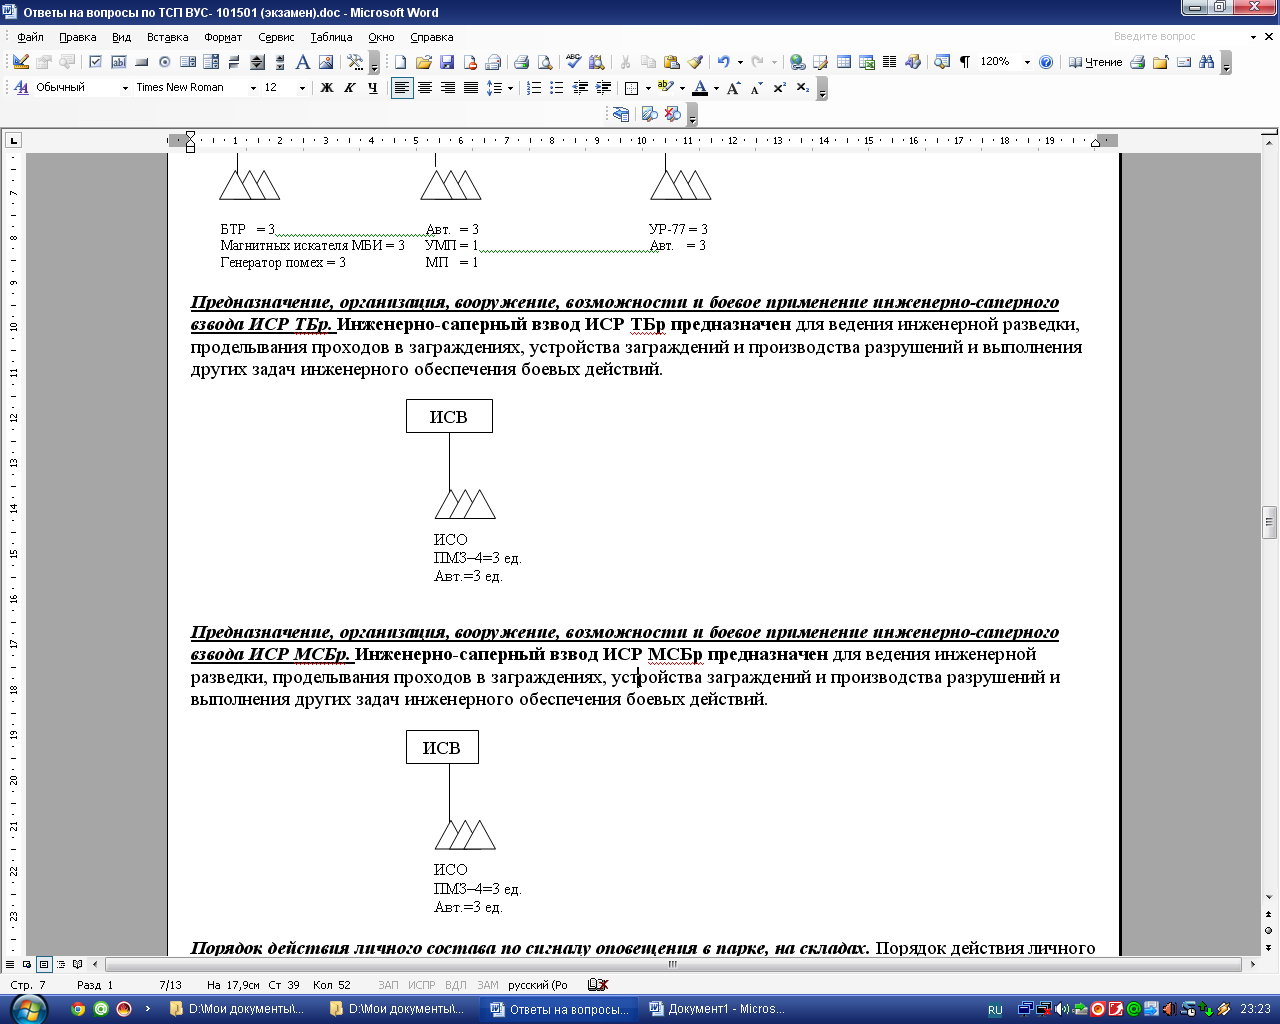The width and height of the screenshot is (1280, 1024).
Task: Click the vertical scrollbar thumb
Action: (x=1269, y=522)
